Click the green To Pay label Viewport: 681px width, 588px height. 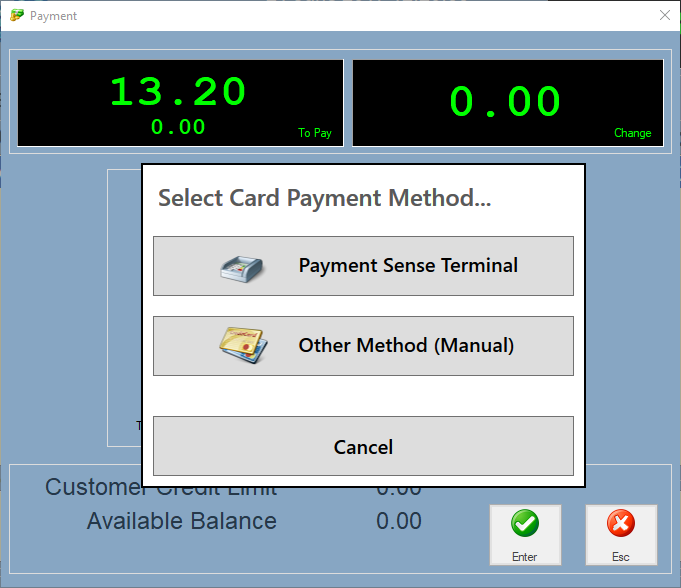tap(315, 133)
